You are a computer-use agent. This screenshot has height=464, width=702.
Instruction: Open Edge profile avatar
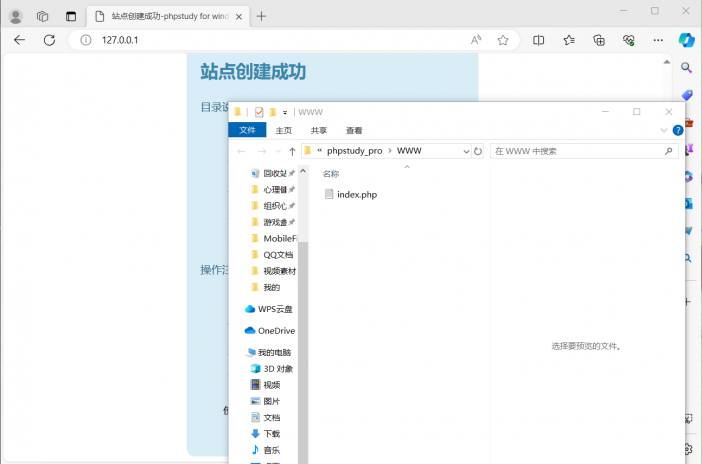coord(16,17)
